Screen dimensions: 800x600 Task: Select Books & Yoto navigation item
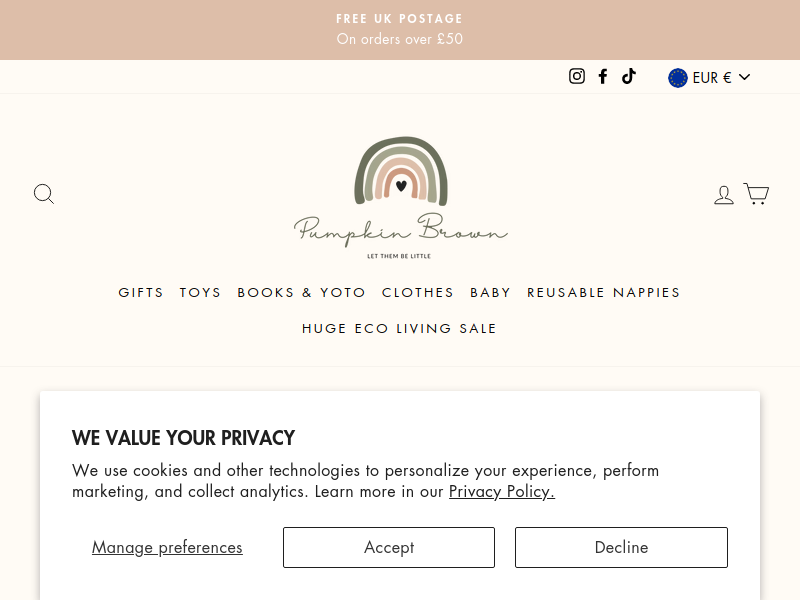(302, 292)
